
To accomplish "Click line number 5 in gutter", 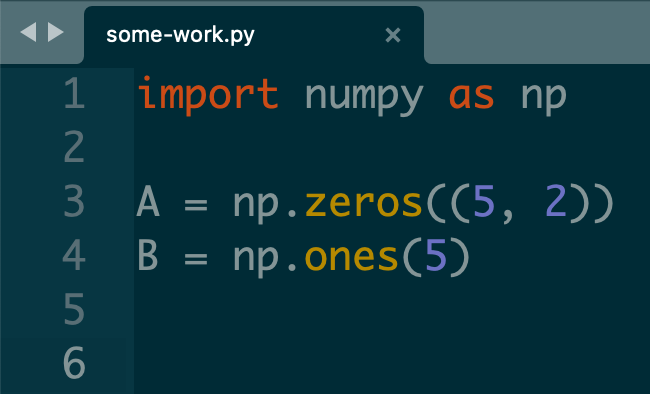I will pos(75,309).
